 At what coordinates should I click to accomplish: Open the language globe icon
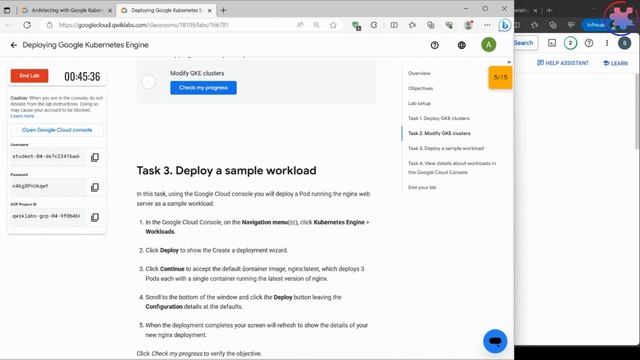[x=462, y=45]
